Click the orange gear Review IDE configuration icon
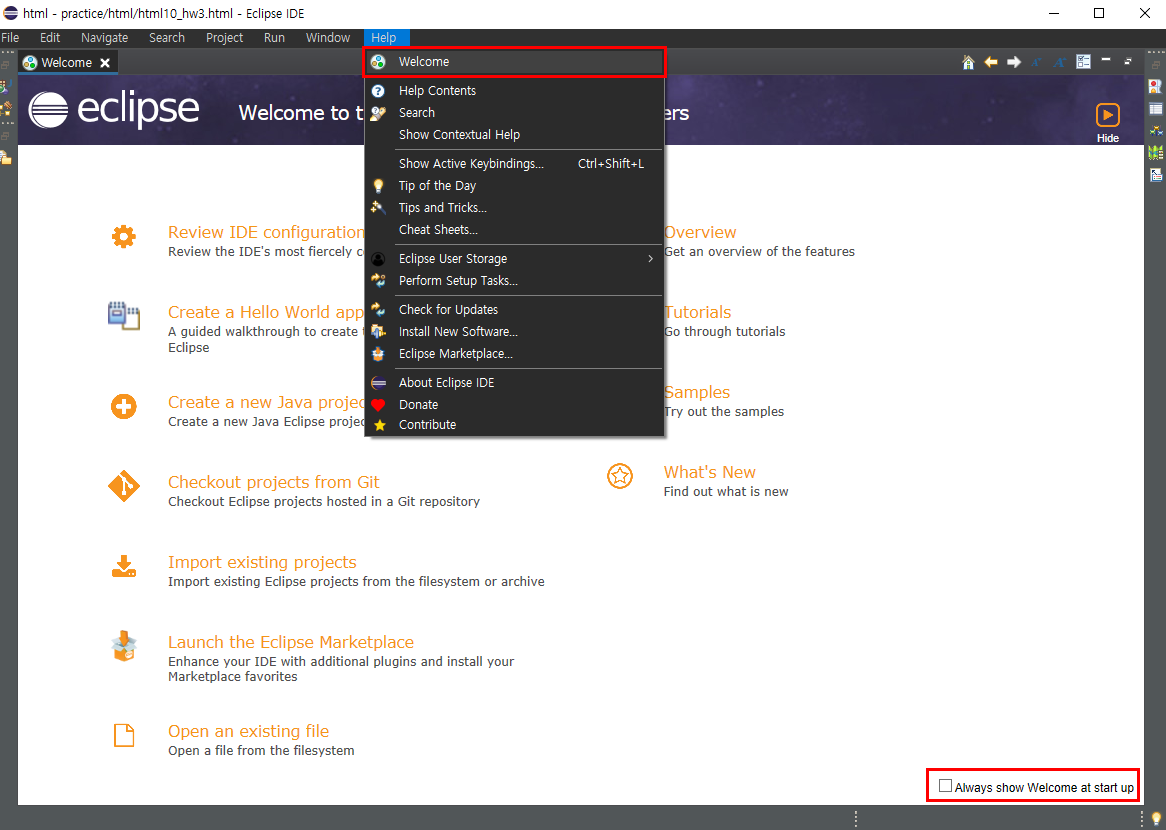Screen dimensions: 1166x830 tap(123, 237)
